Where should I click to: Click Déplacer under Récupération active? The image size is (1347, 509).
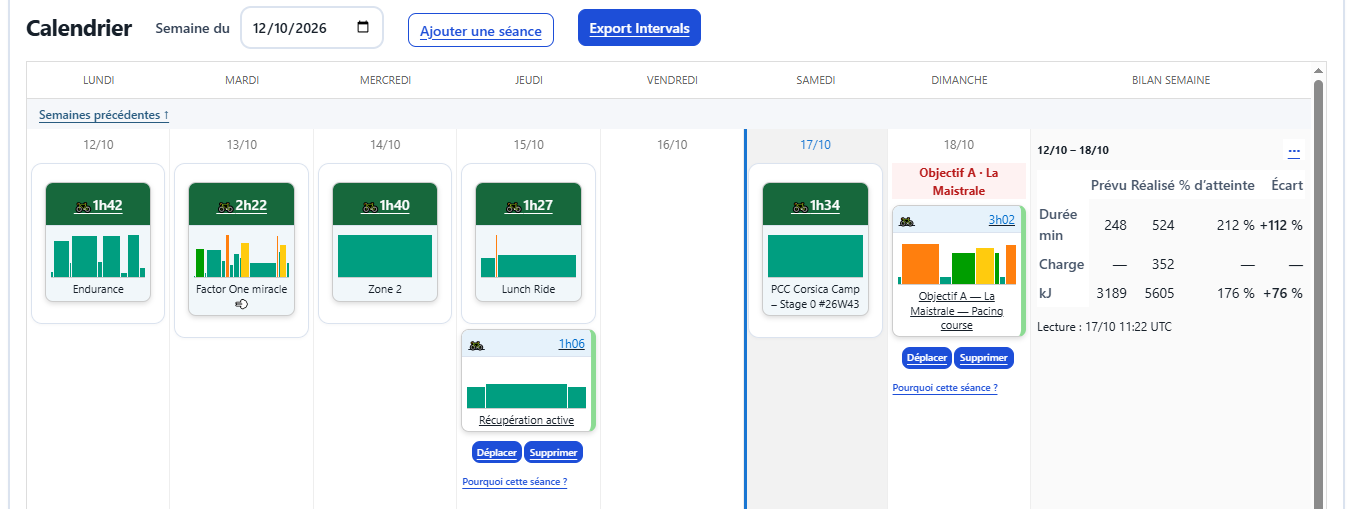coord(497,453)
